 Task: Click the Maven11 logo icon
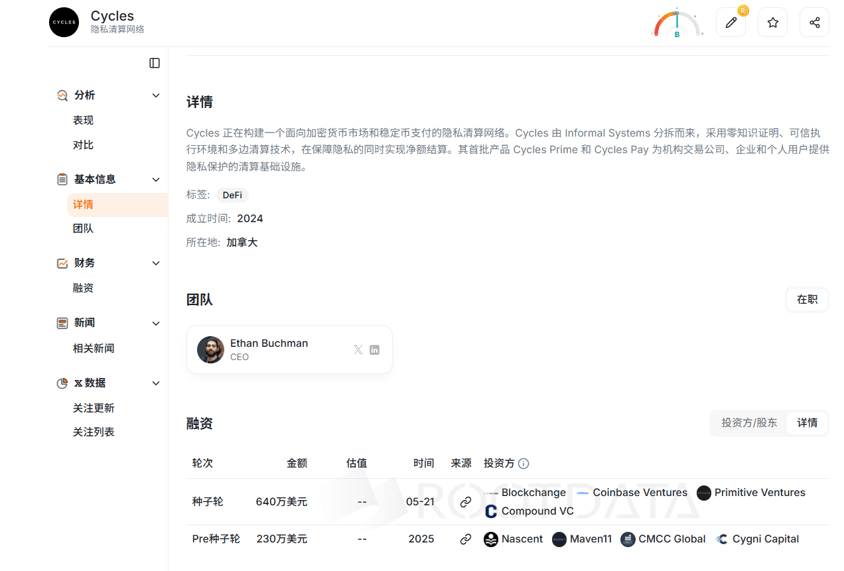point(559,539)
